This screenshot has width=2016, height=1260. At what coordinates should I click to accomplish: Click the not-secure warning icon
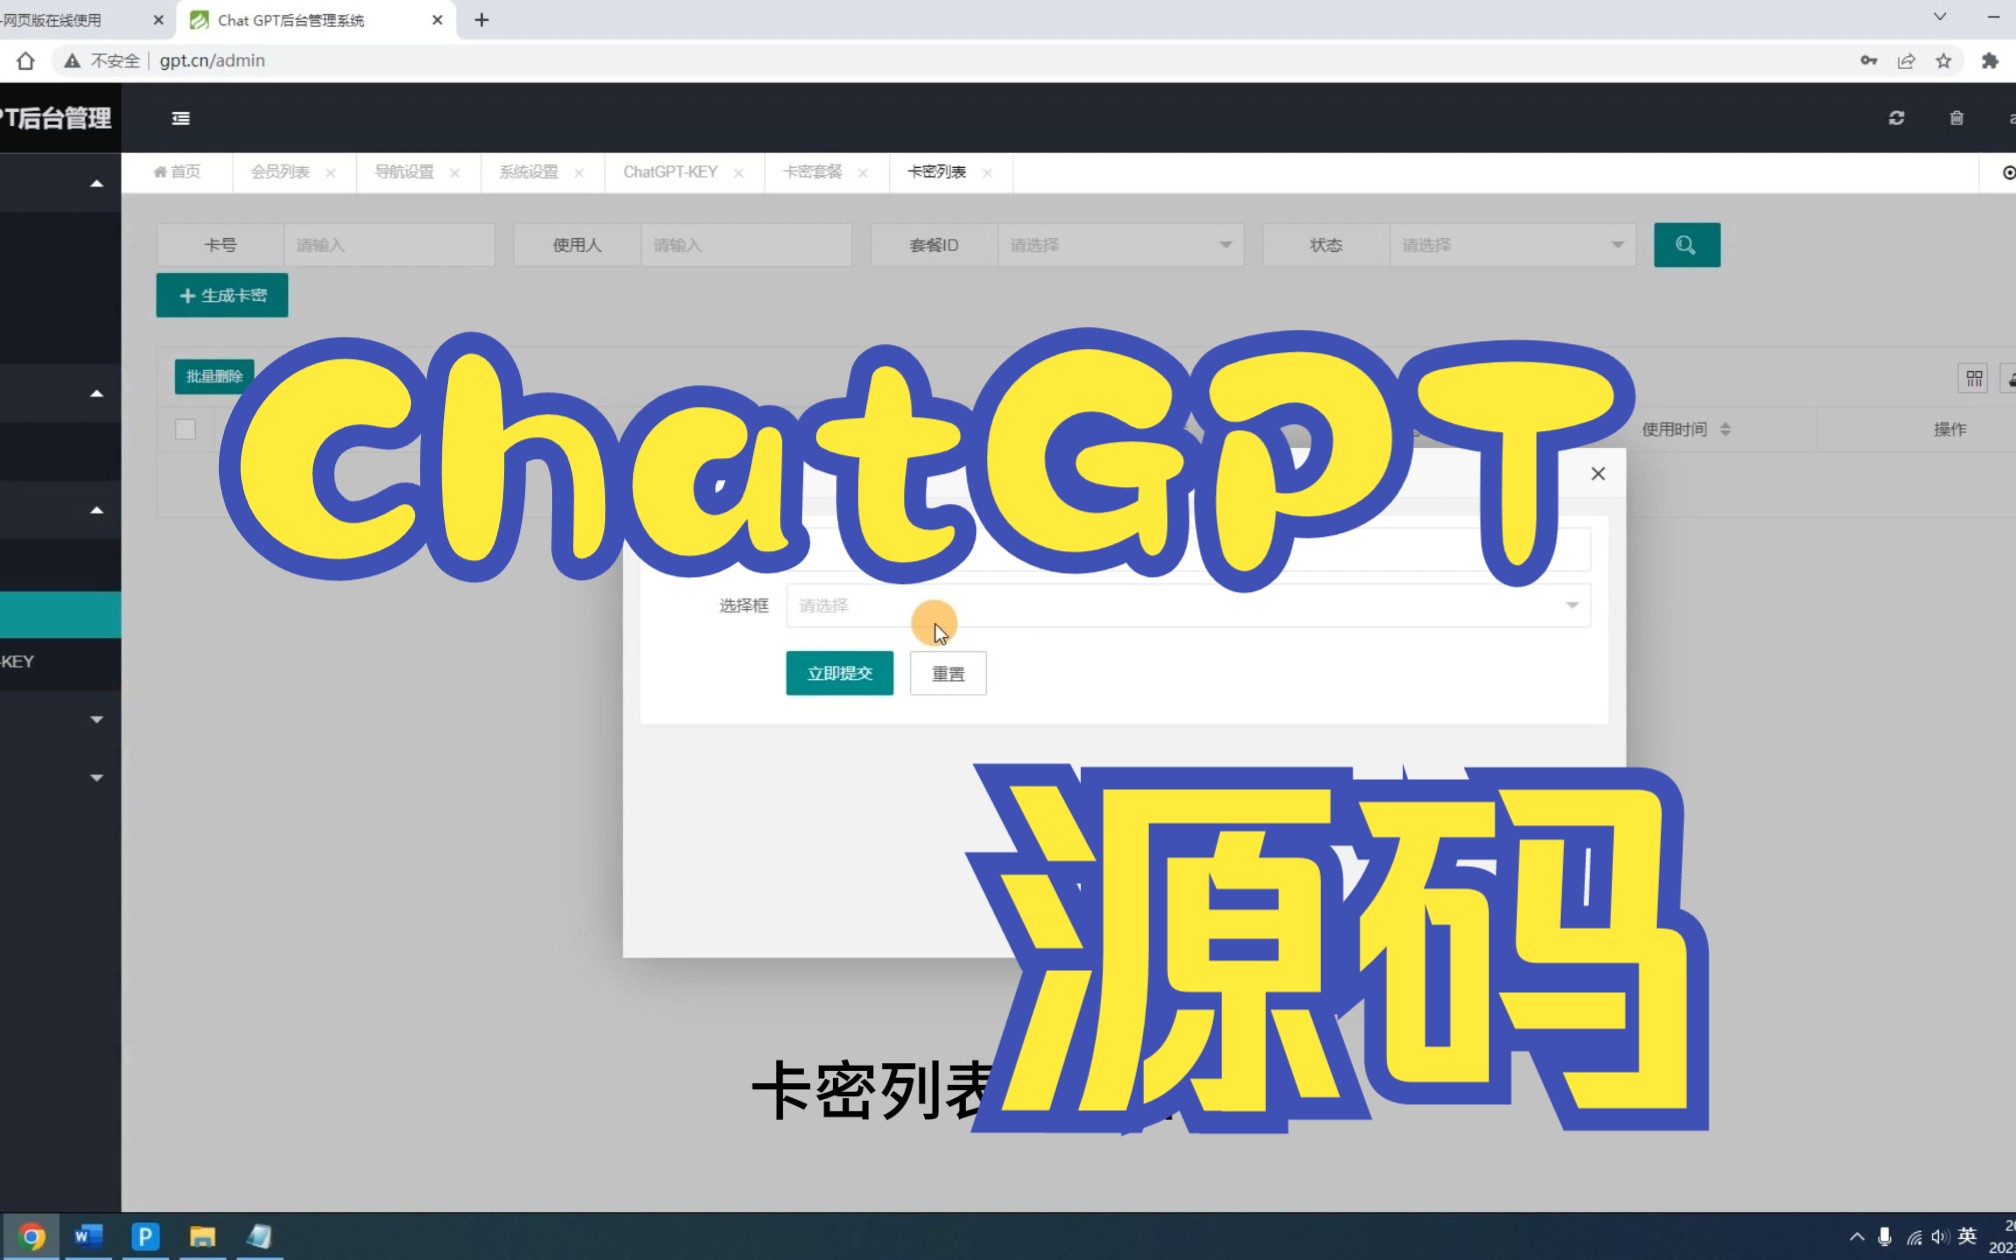pos(72,61)
